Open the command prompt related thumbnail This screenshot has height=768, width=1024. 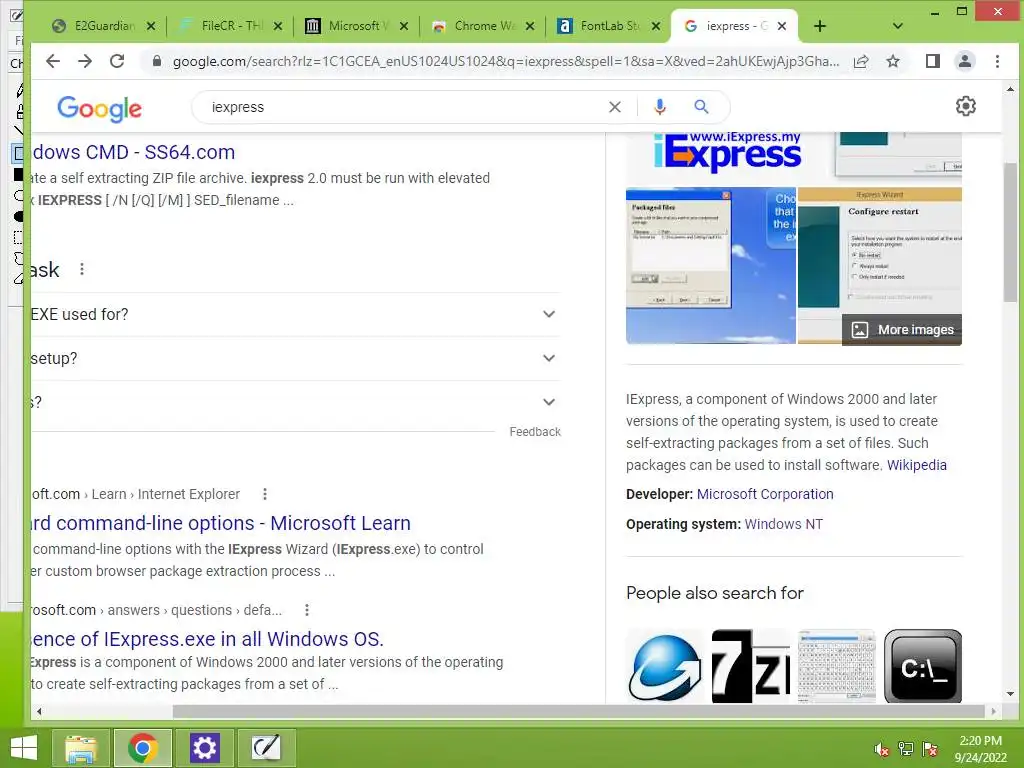tap(923, 666)
